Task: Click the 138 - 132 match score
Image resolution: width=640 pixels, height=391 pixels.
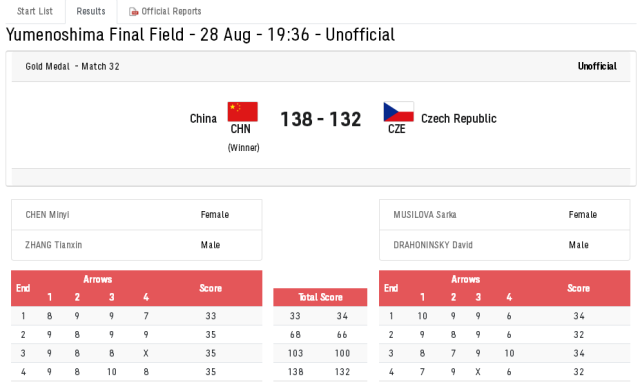Action: pyautogui.click(x=321, y=119)
